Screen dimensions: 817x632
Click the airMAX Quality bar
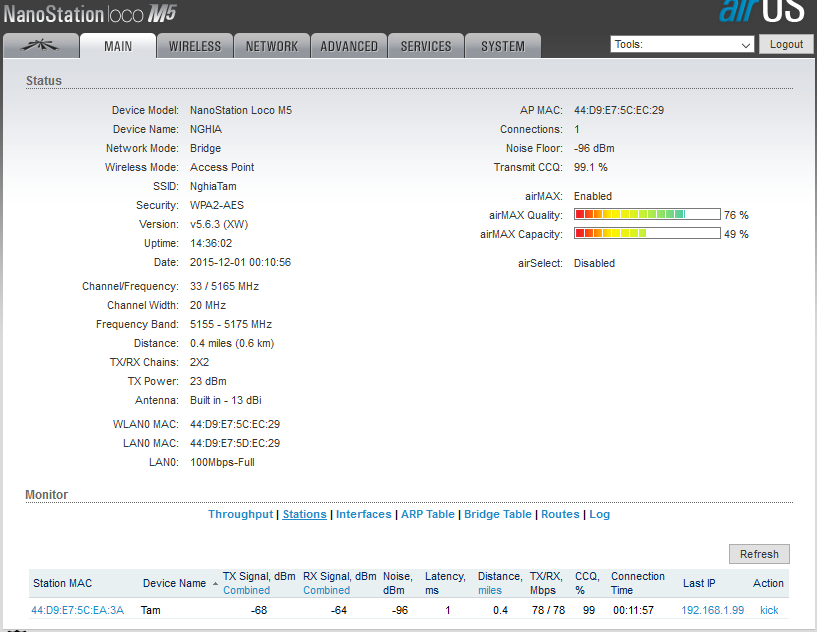(x=647, y=214)
